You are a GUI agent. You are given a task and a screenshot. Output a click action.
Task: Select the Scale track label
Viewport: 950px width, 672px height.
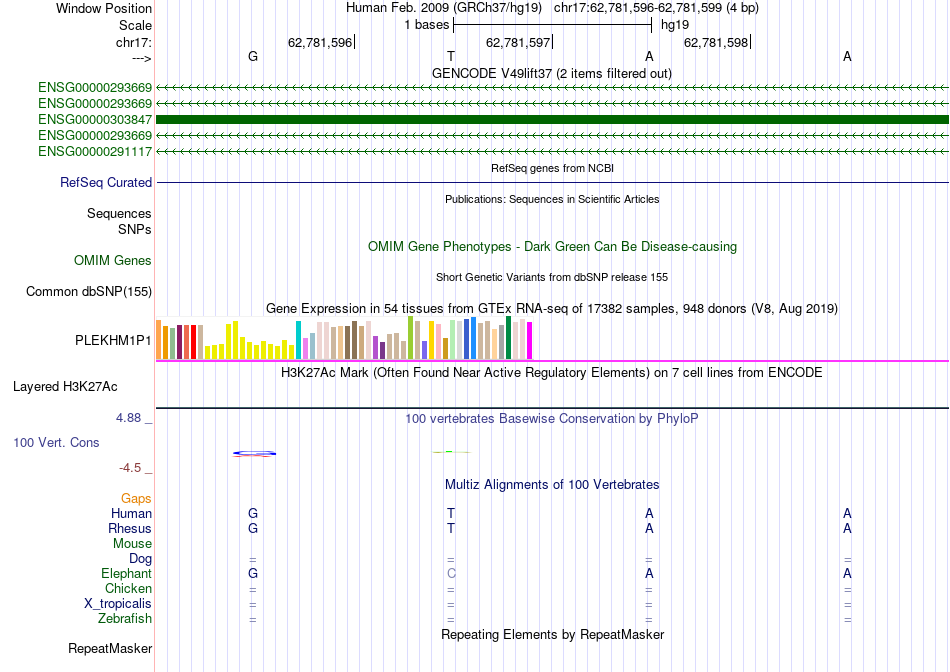pos(135,25)
